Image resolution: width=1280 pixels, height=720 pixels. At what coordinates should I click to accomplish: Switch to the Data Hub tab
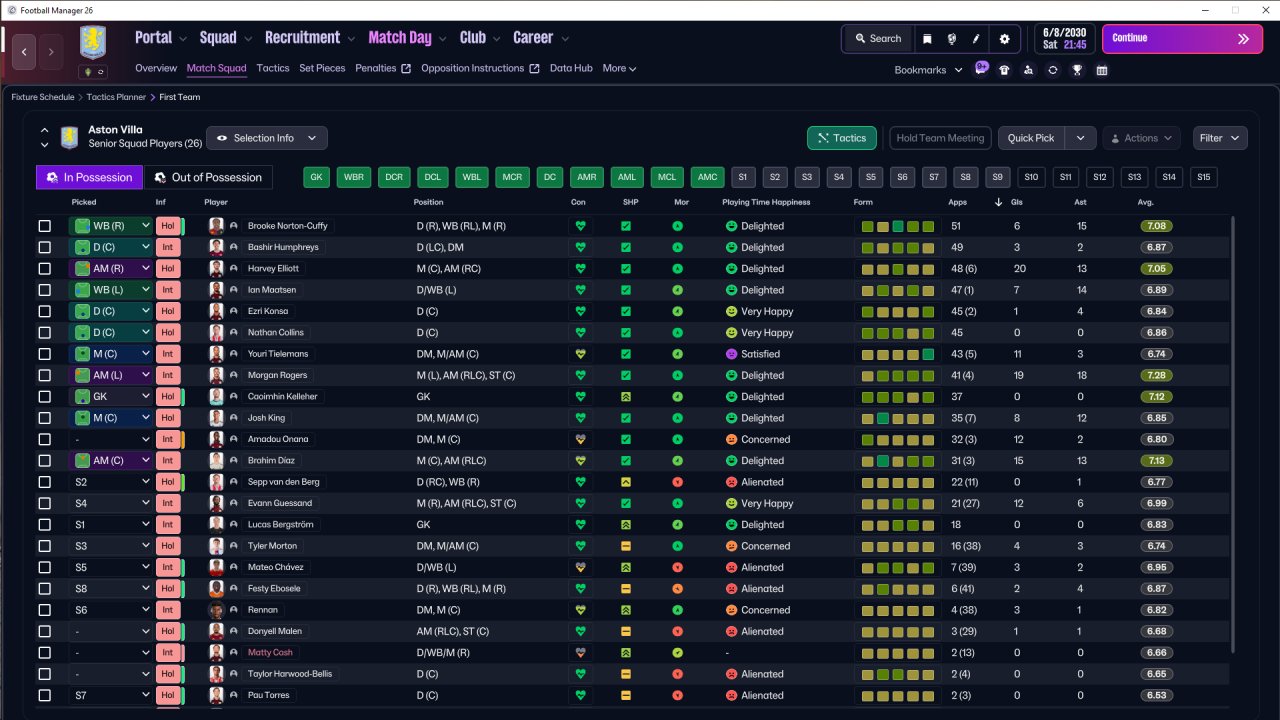(571, 69)
